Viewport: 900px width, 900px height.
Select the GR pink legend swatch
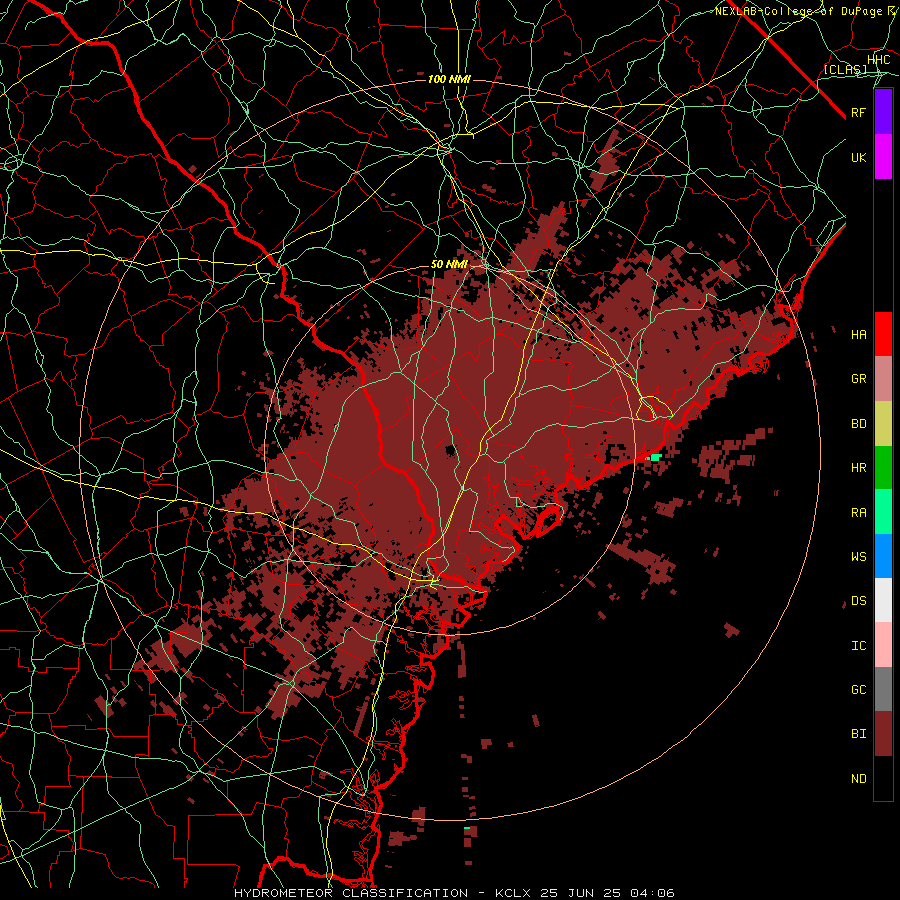883,379
